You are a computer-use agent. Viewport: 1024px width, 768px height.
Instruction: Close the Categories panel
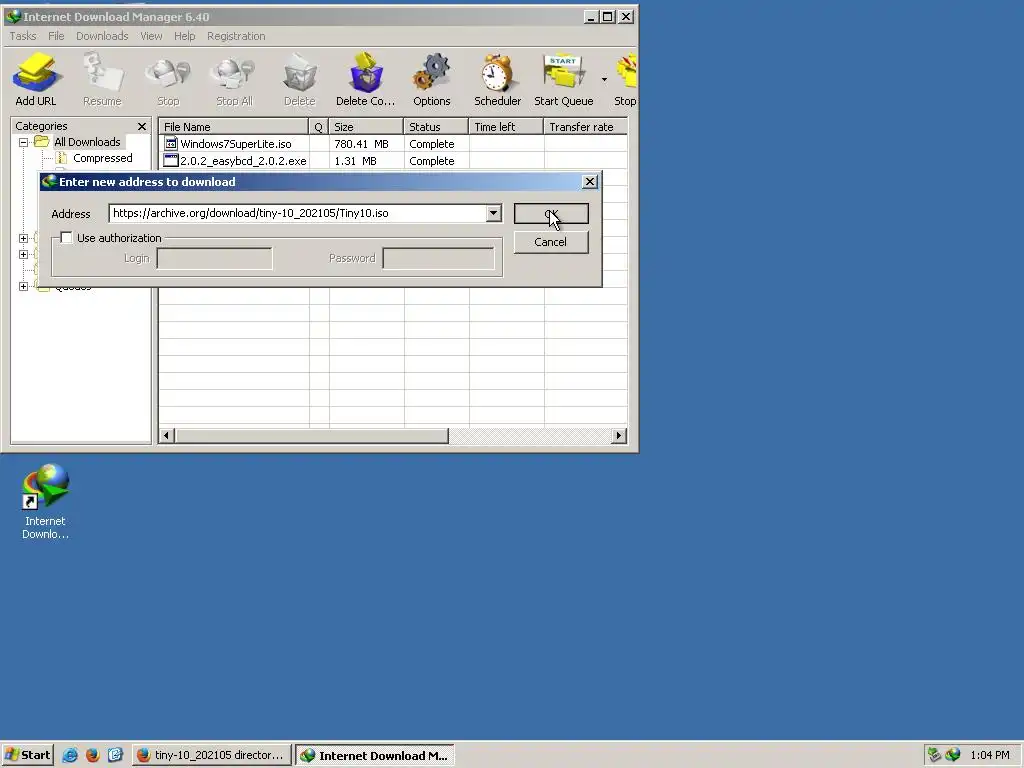(142, 126)
